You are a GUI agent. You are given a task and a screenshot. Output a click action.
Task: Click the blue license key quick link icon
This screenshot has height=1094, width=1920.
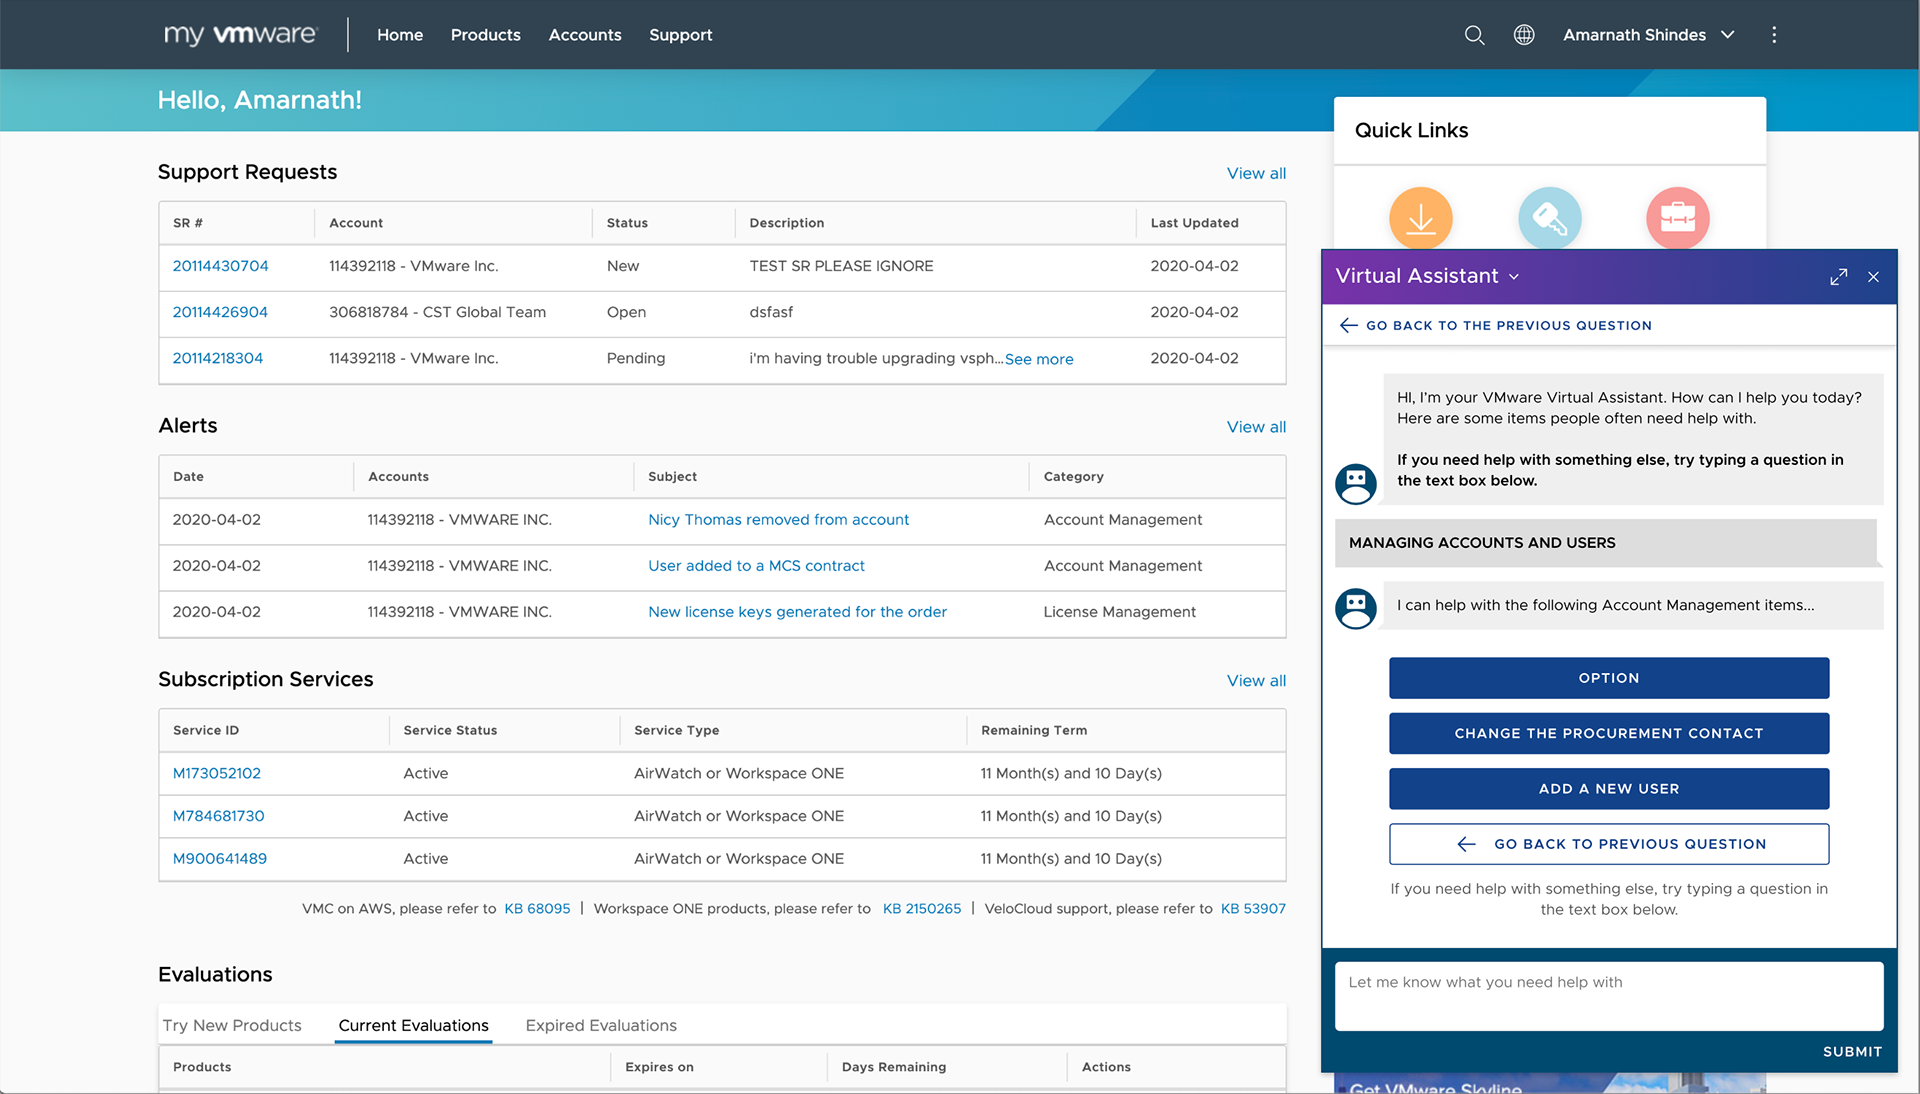pyautogui.click(x=1549, y=218)
